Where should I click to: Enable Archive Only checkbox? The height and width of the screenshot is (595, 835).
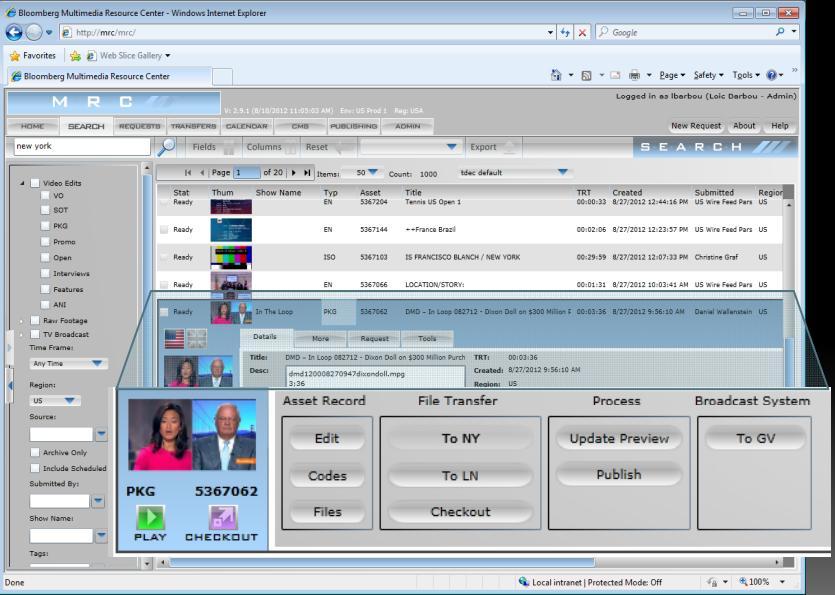[35, 452]
